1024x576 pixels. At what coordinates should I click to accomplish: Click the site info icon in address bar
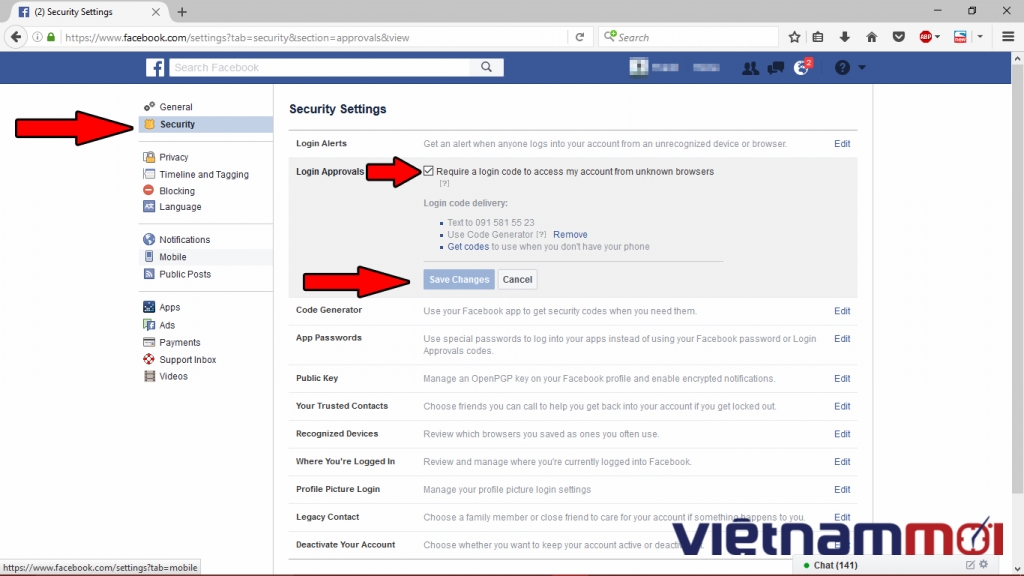[x=37, y=37]
